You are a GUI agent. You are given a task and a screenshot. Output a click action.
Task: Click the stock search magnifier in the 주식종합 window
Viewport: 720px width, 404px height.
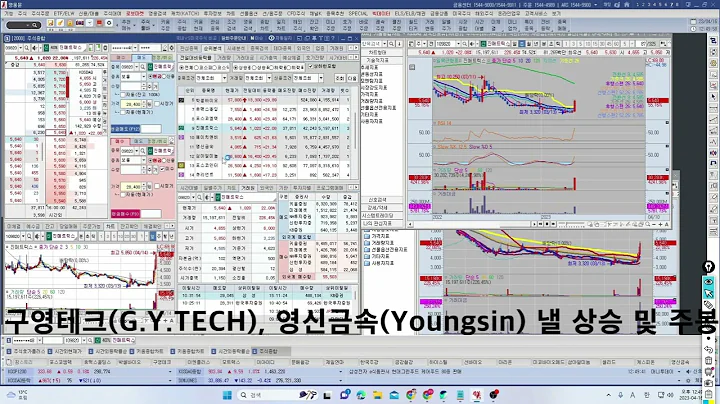(x=27, y=48)
